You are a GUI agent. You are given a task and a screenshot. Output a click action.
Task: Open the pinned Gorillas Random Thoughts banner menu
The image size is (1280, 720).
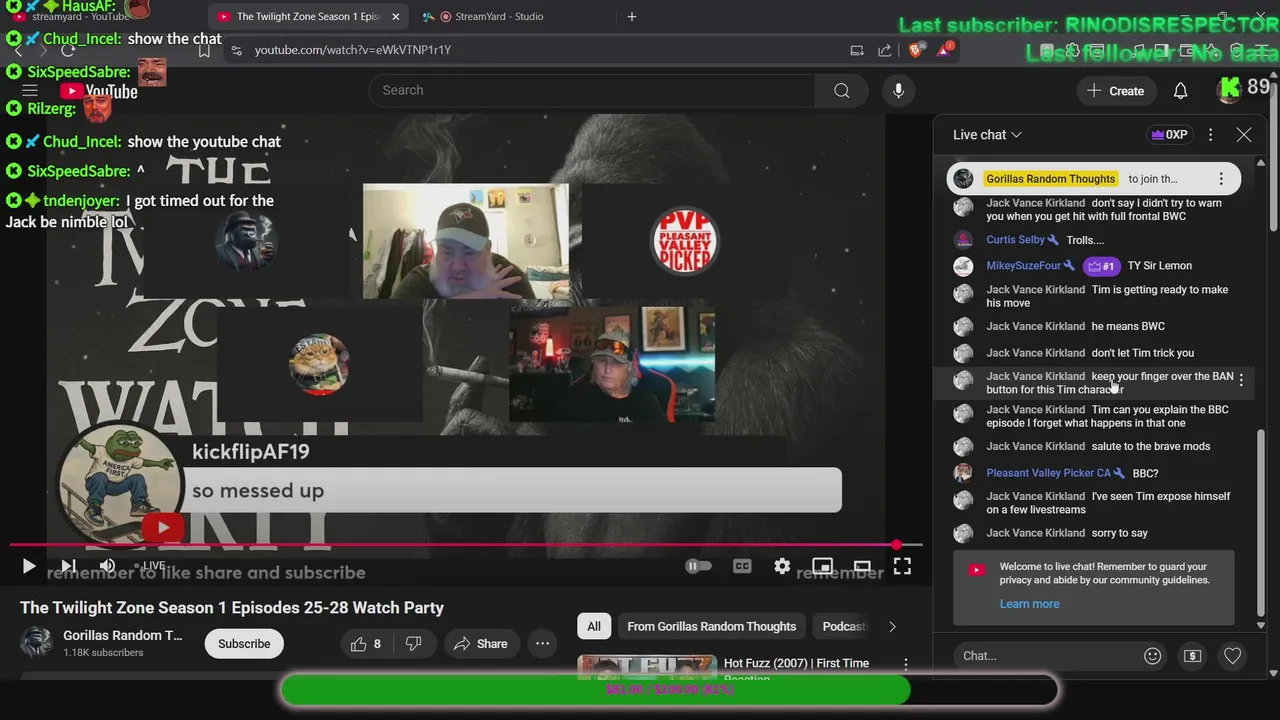click(x=1221, y=179)
